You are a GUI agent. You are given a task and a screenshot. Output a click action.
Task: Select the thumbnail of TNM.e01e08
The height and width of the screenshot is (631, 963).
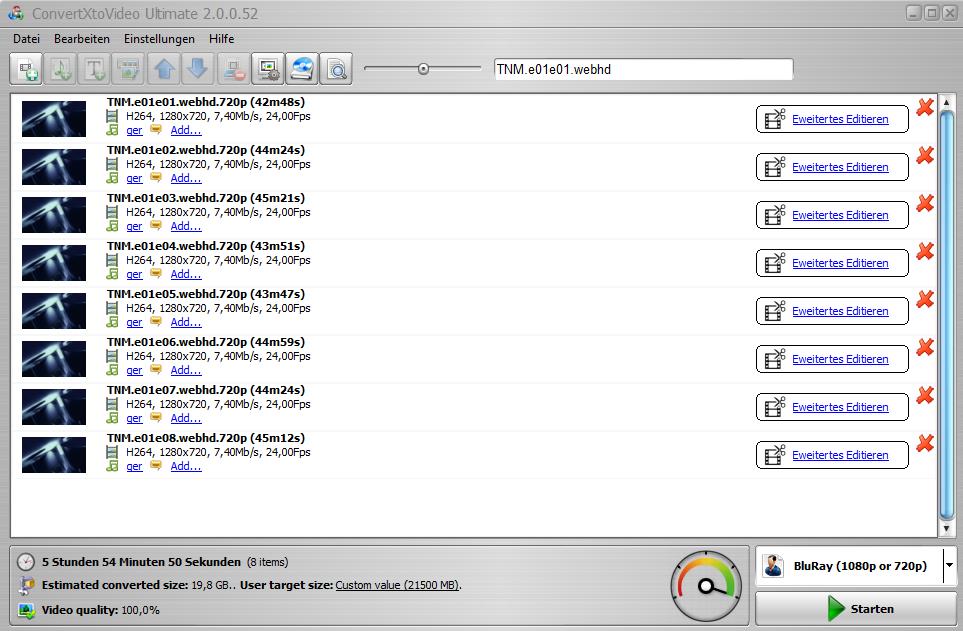(54, 455)
